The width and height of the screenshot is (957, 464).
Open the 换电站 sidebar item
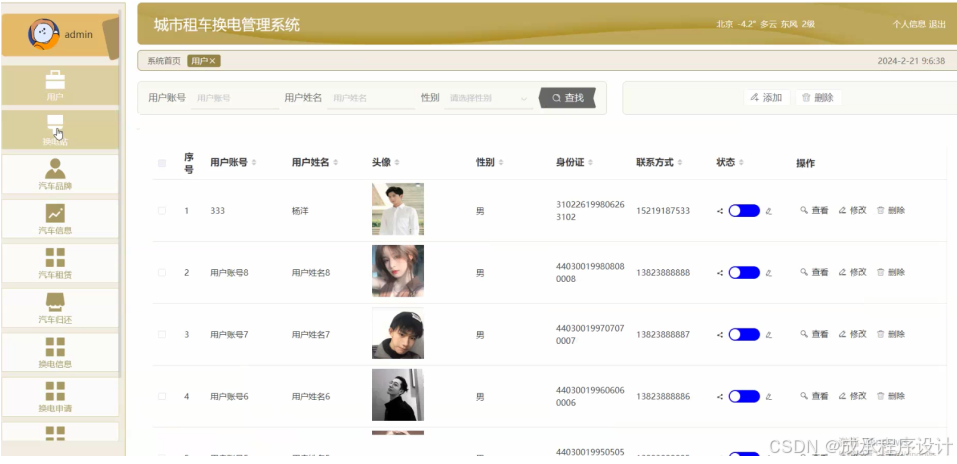click(x=59, y=129)
